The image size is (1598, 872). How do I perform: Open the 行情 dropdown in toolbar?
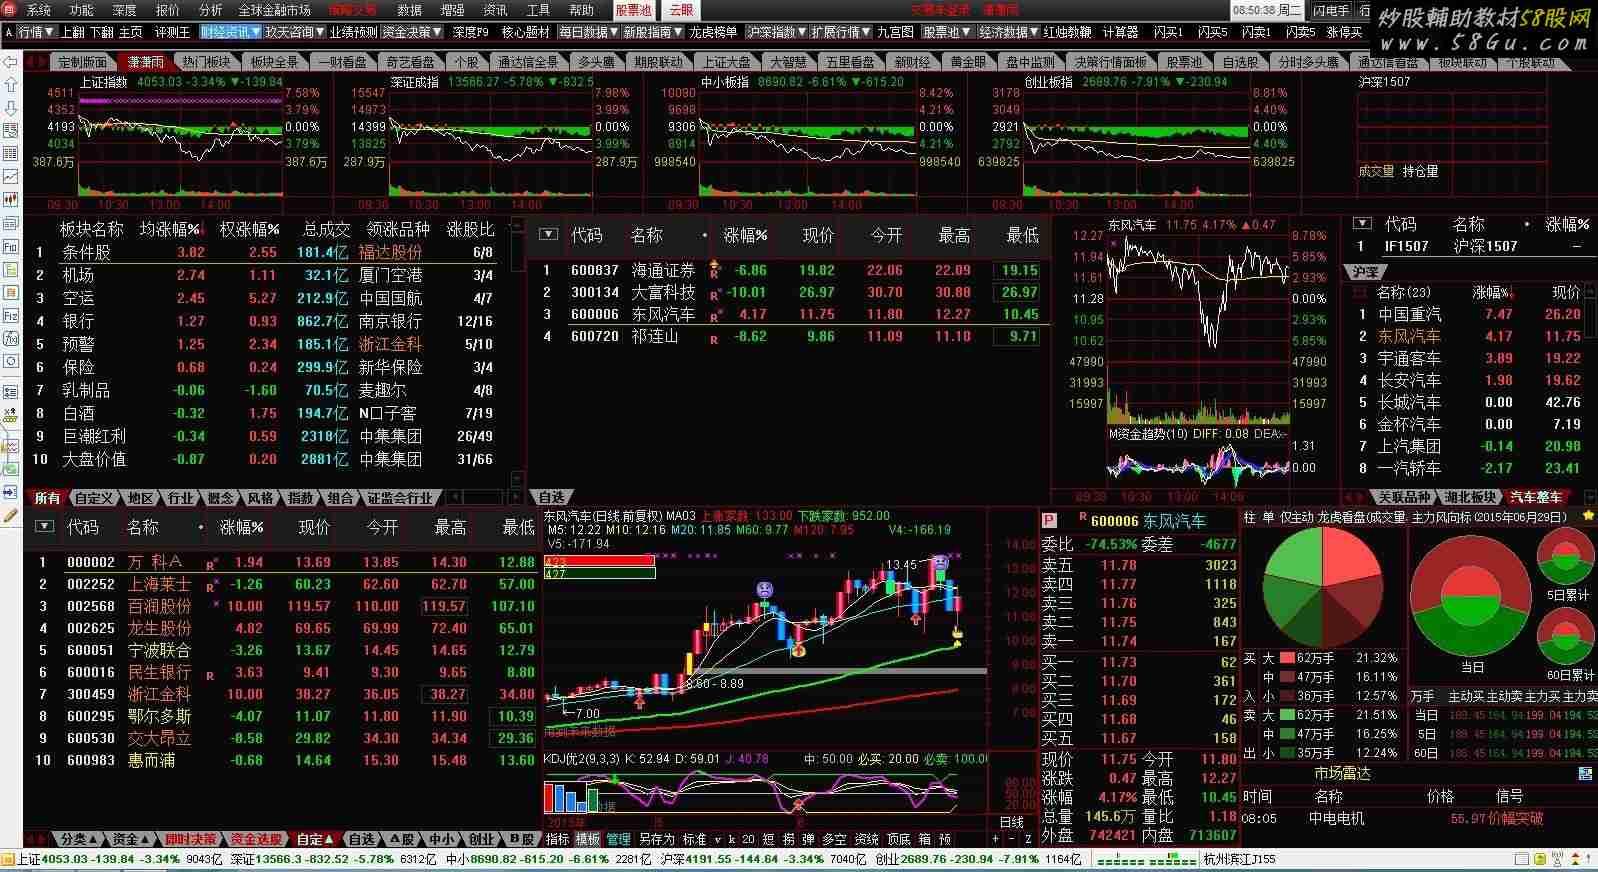tap(36, 32)
